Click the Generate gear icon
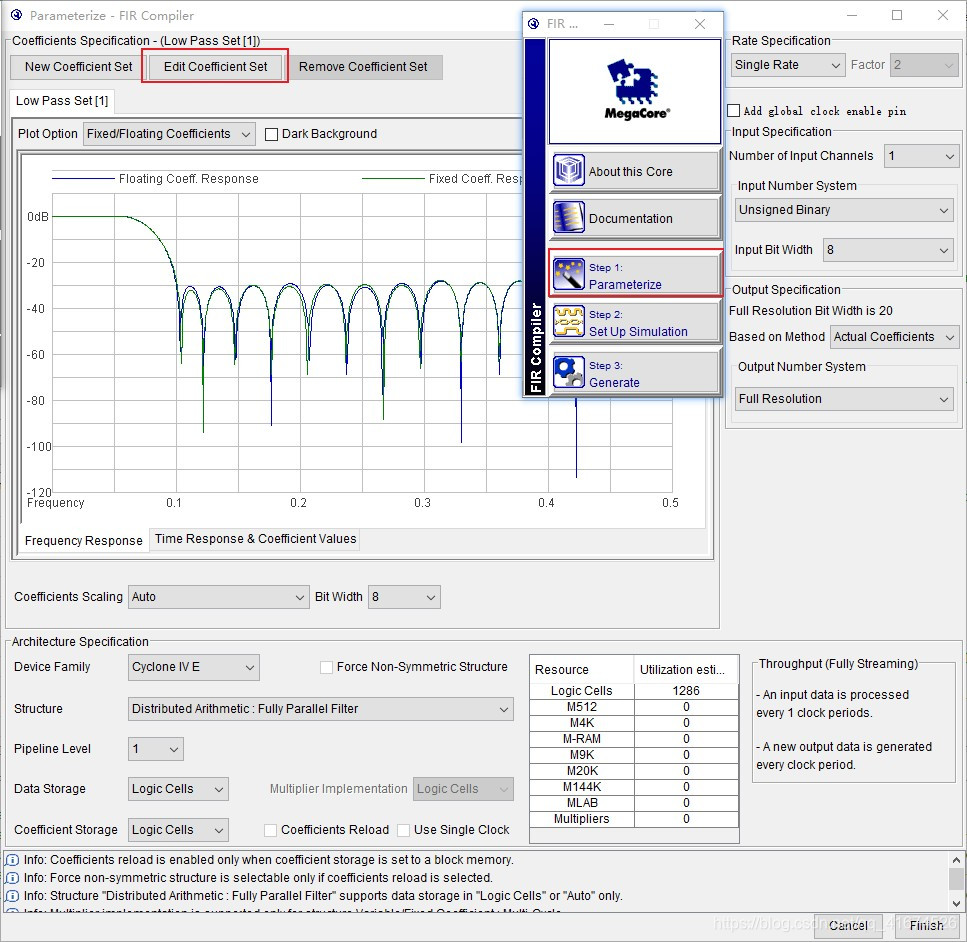Image resolution: width=967 pixels, height=942 pixels. click(568, 372)
